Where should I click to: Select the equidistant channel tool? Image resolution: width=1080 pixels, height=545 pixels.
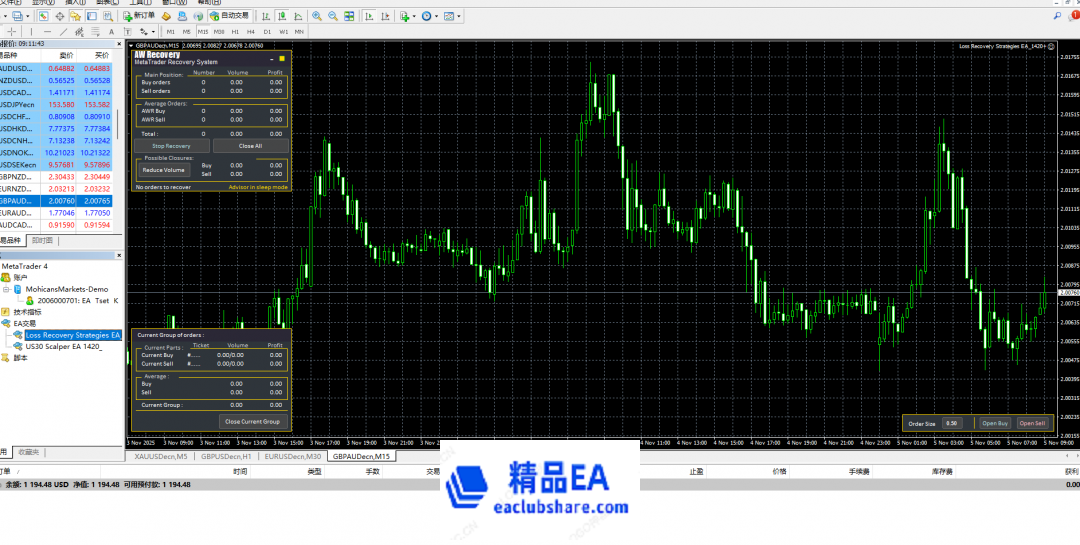click(x=79, y=32)
